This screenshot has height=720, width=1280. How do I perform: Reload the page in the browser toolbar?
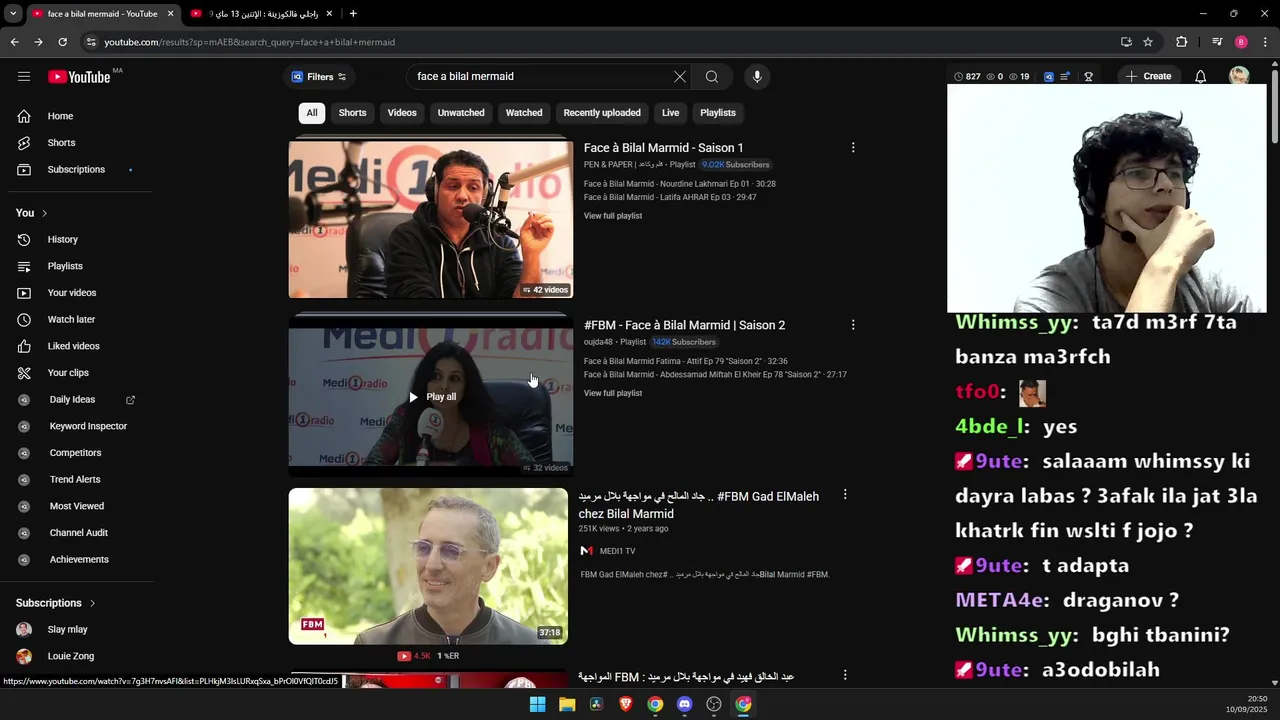(62, 42)
